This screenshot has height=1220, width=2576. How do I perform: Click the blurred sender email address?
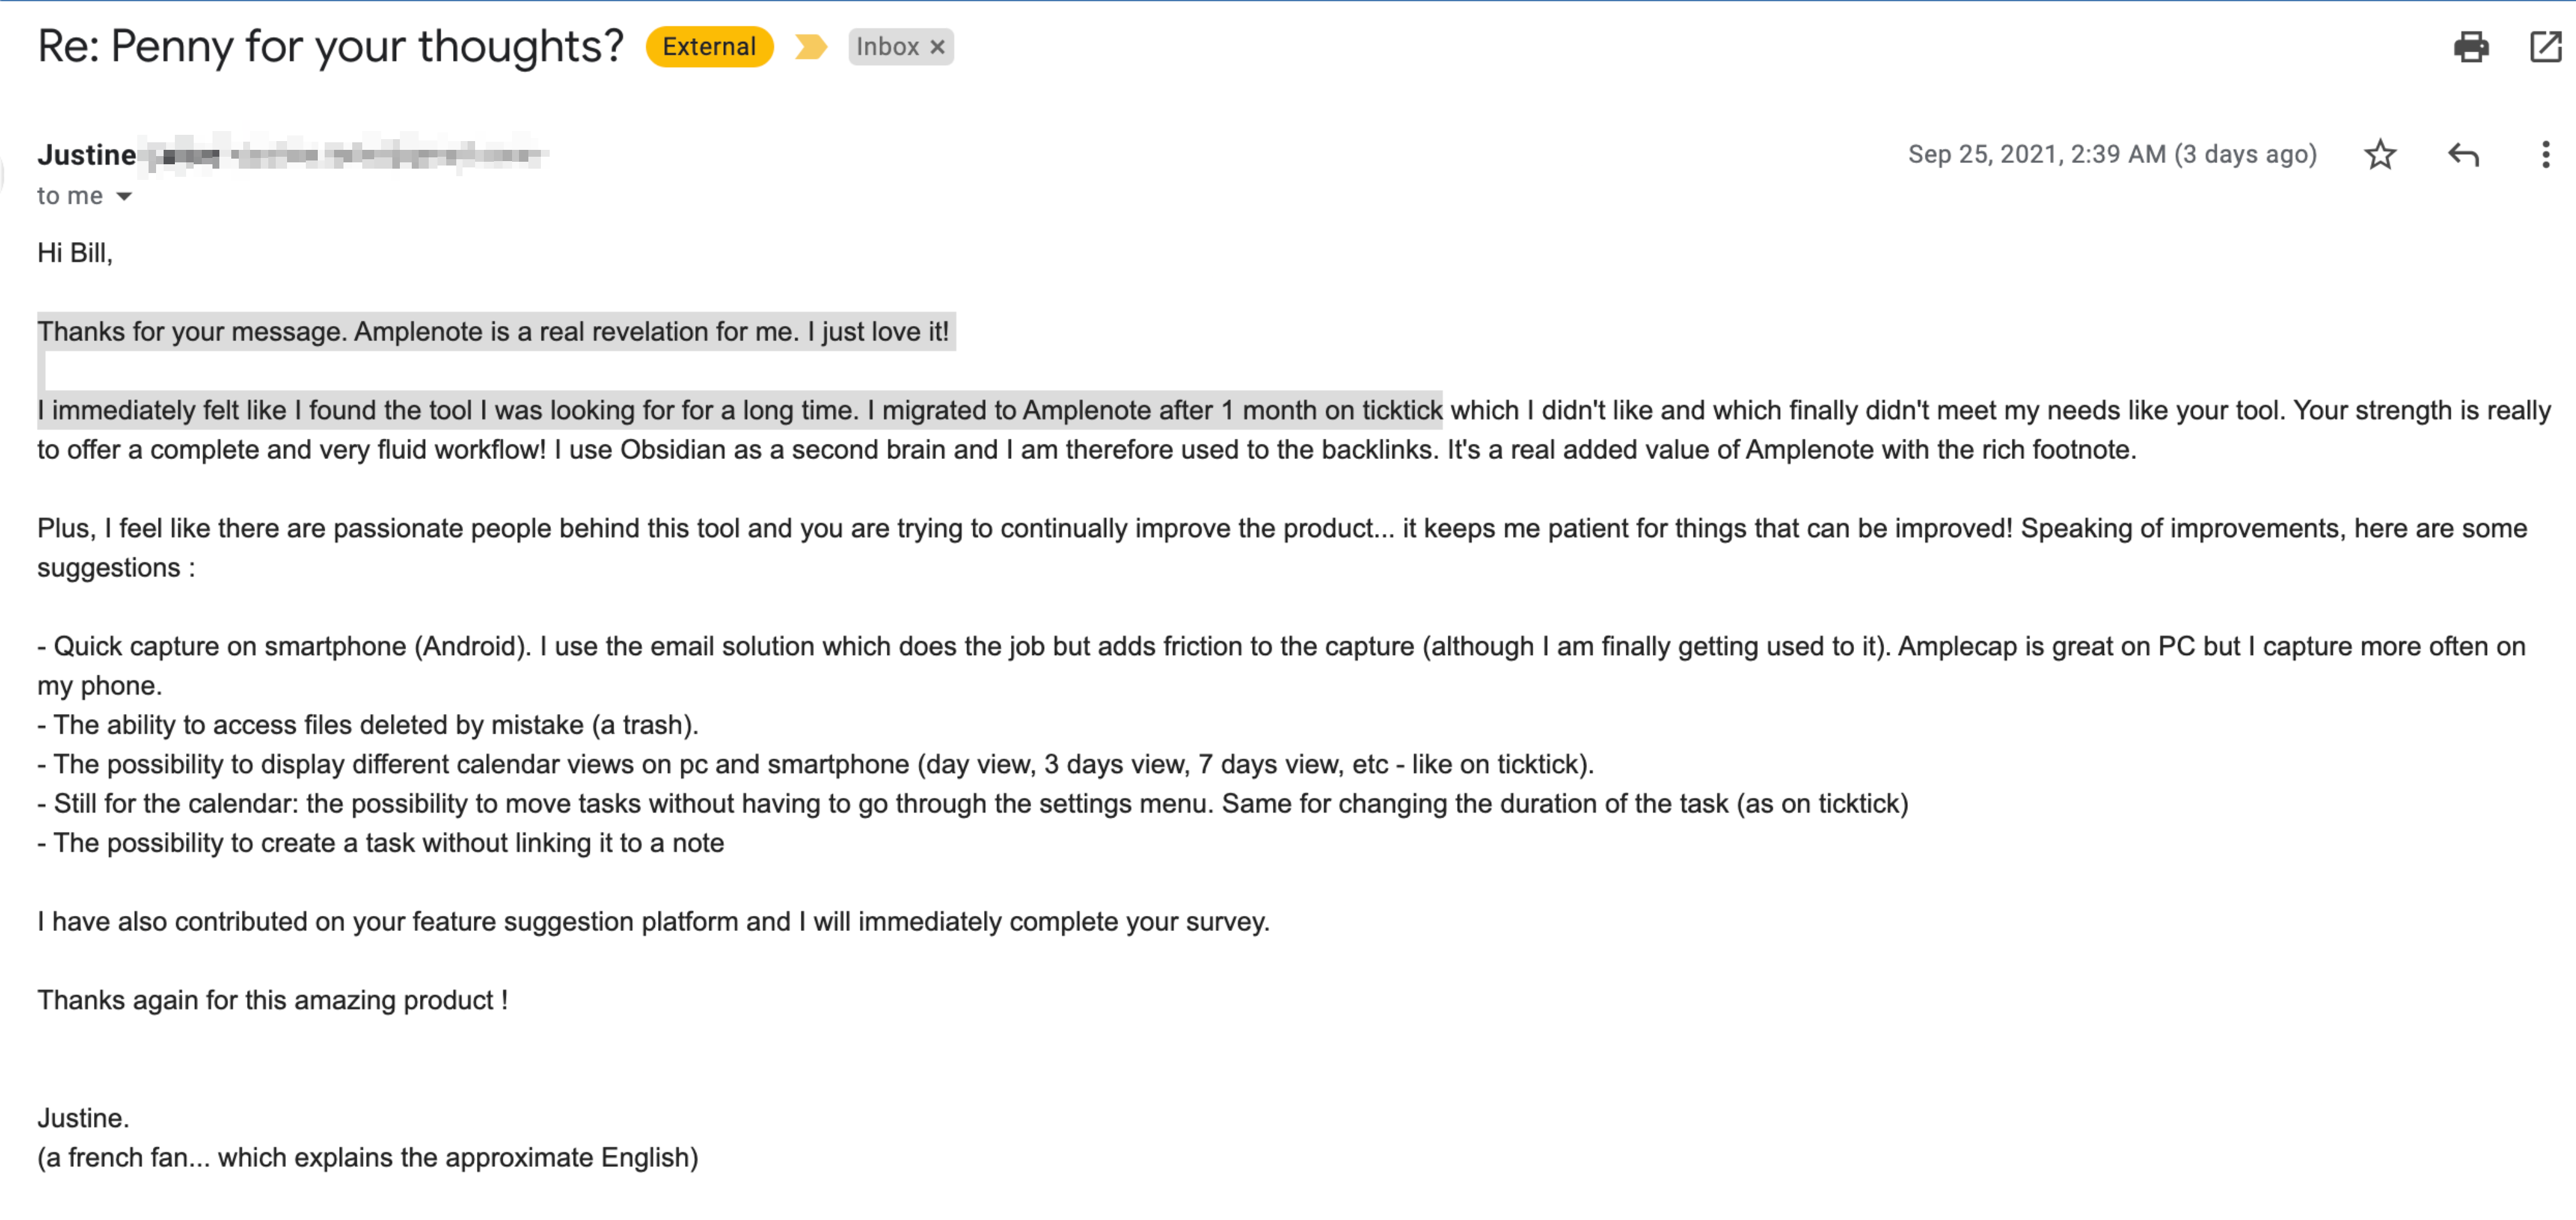pyautogui.click(x=345, y=155)
